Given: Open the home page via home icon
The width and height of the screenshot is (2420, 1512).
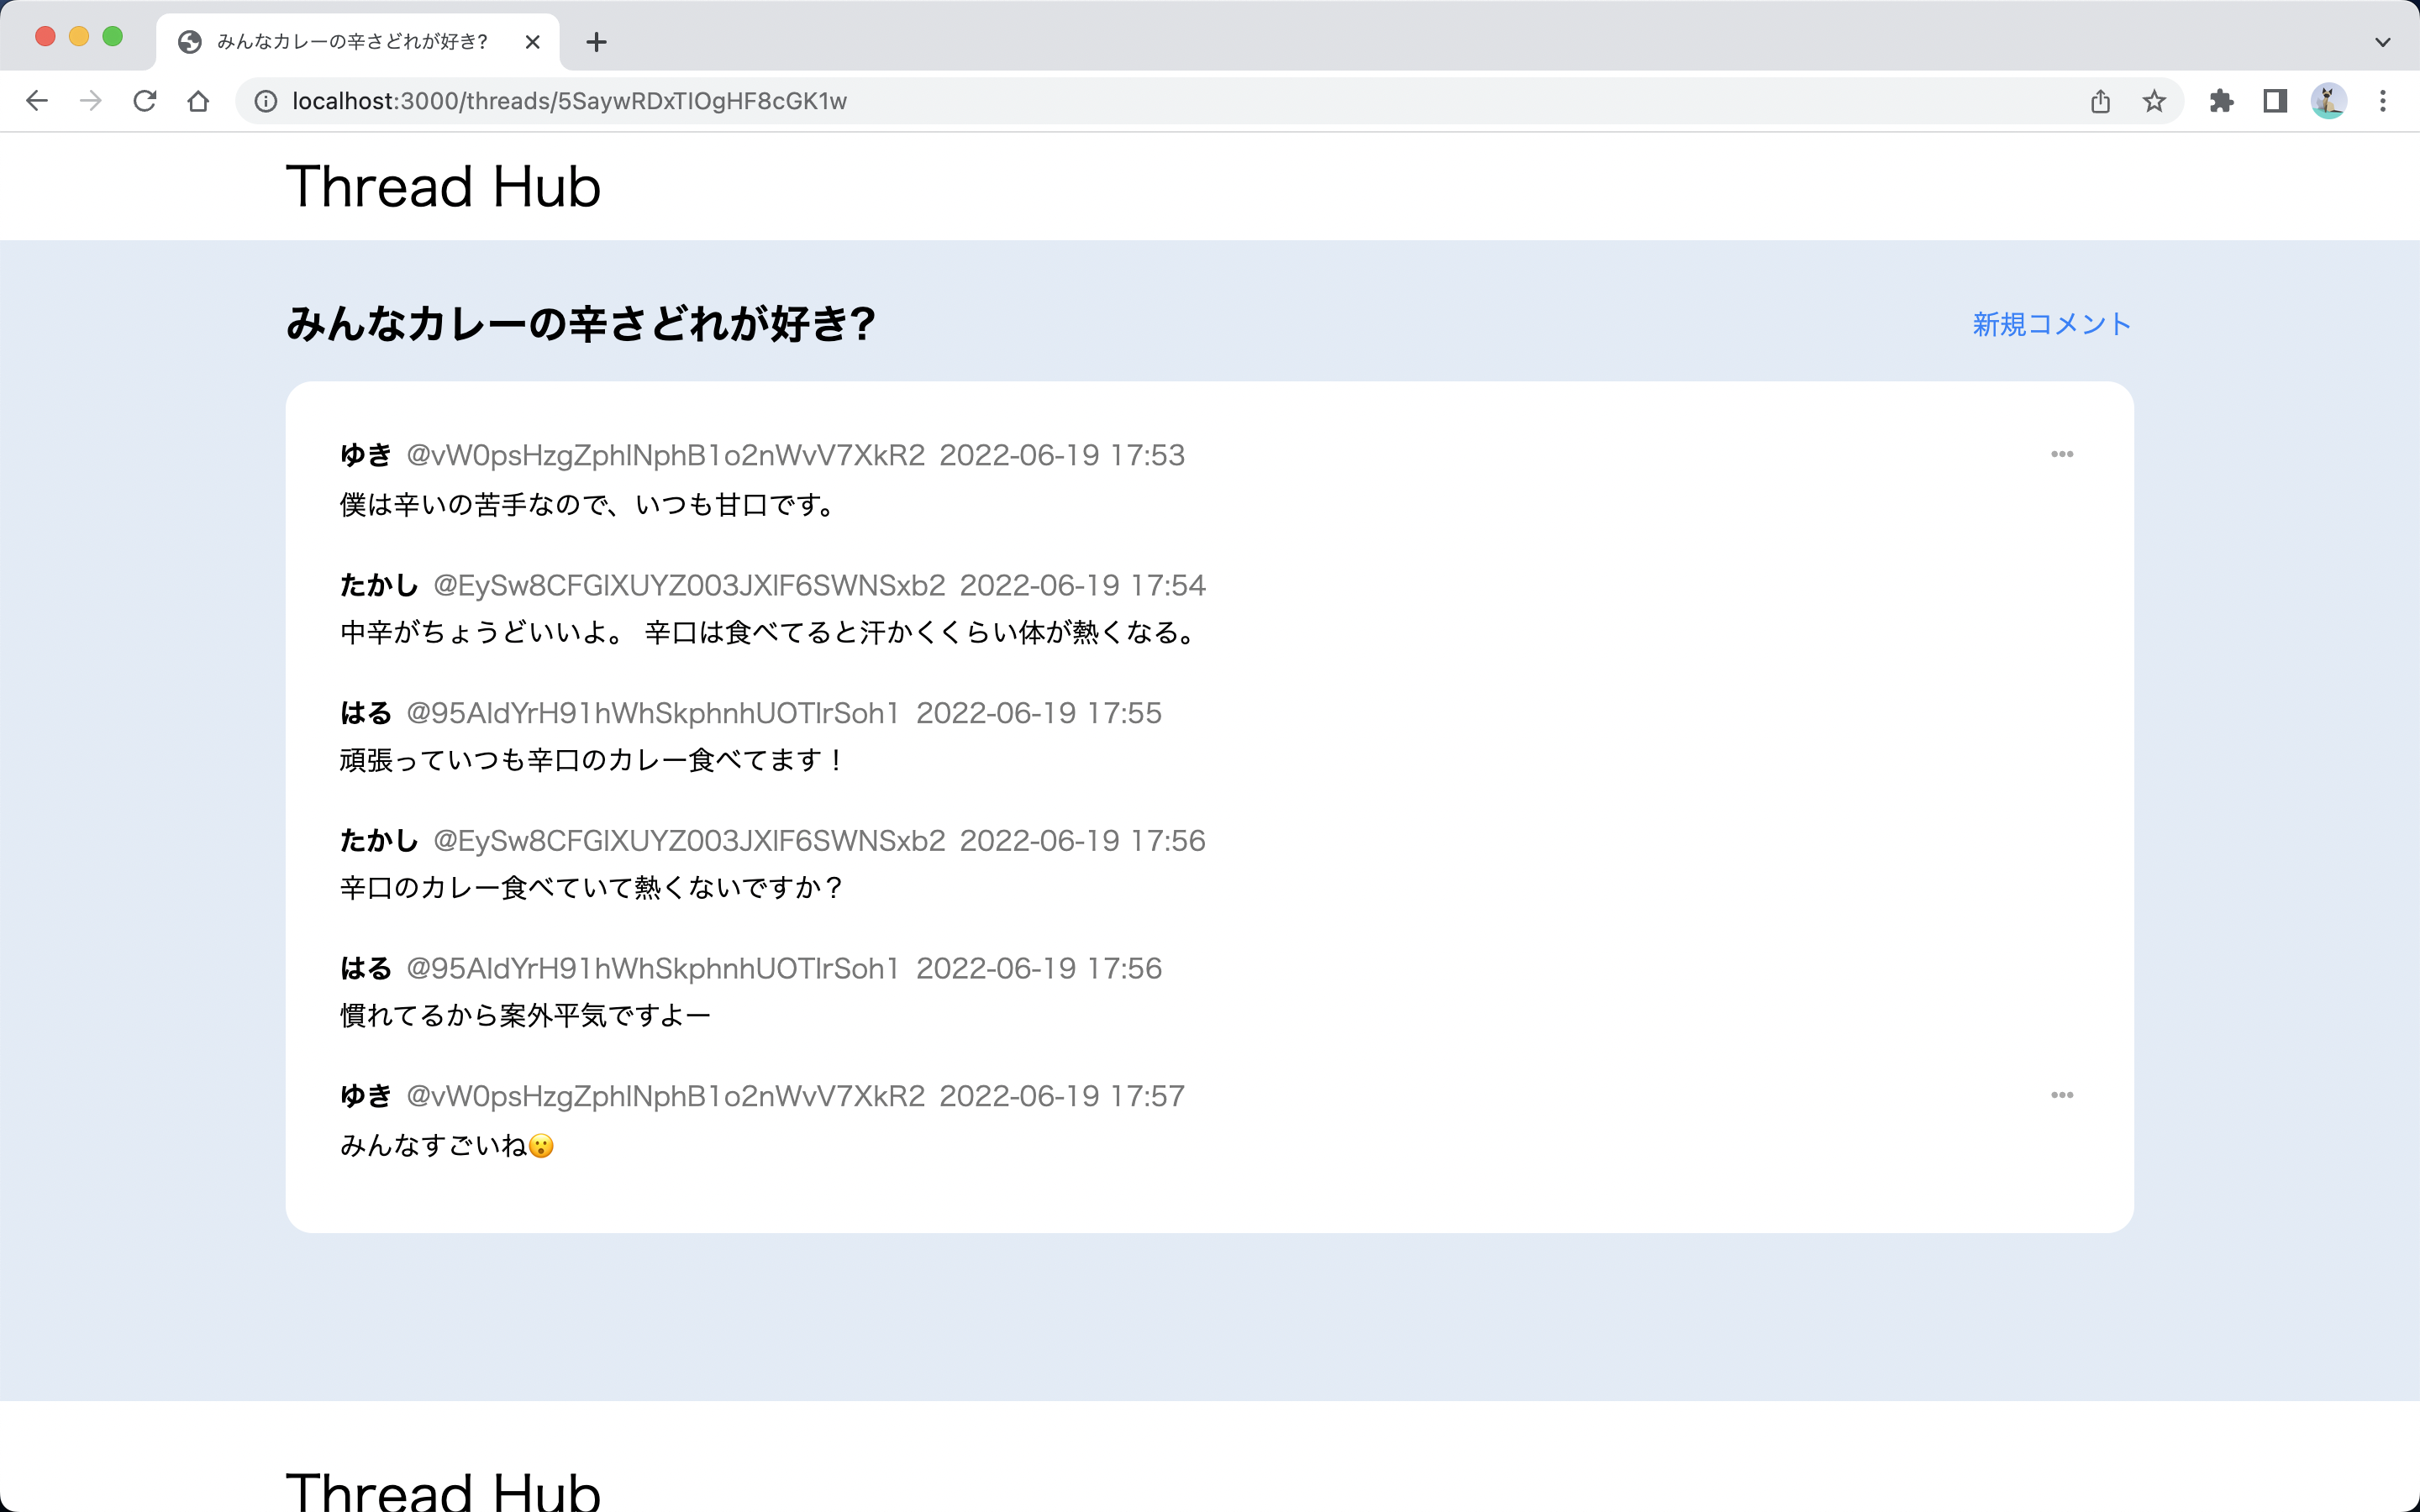Looking at the screenshot, I should 198,100.
